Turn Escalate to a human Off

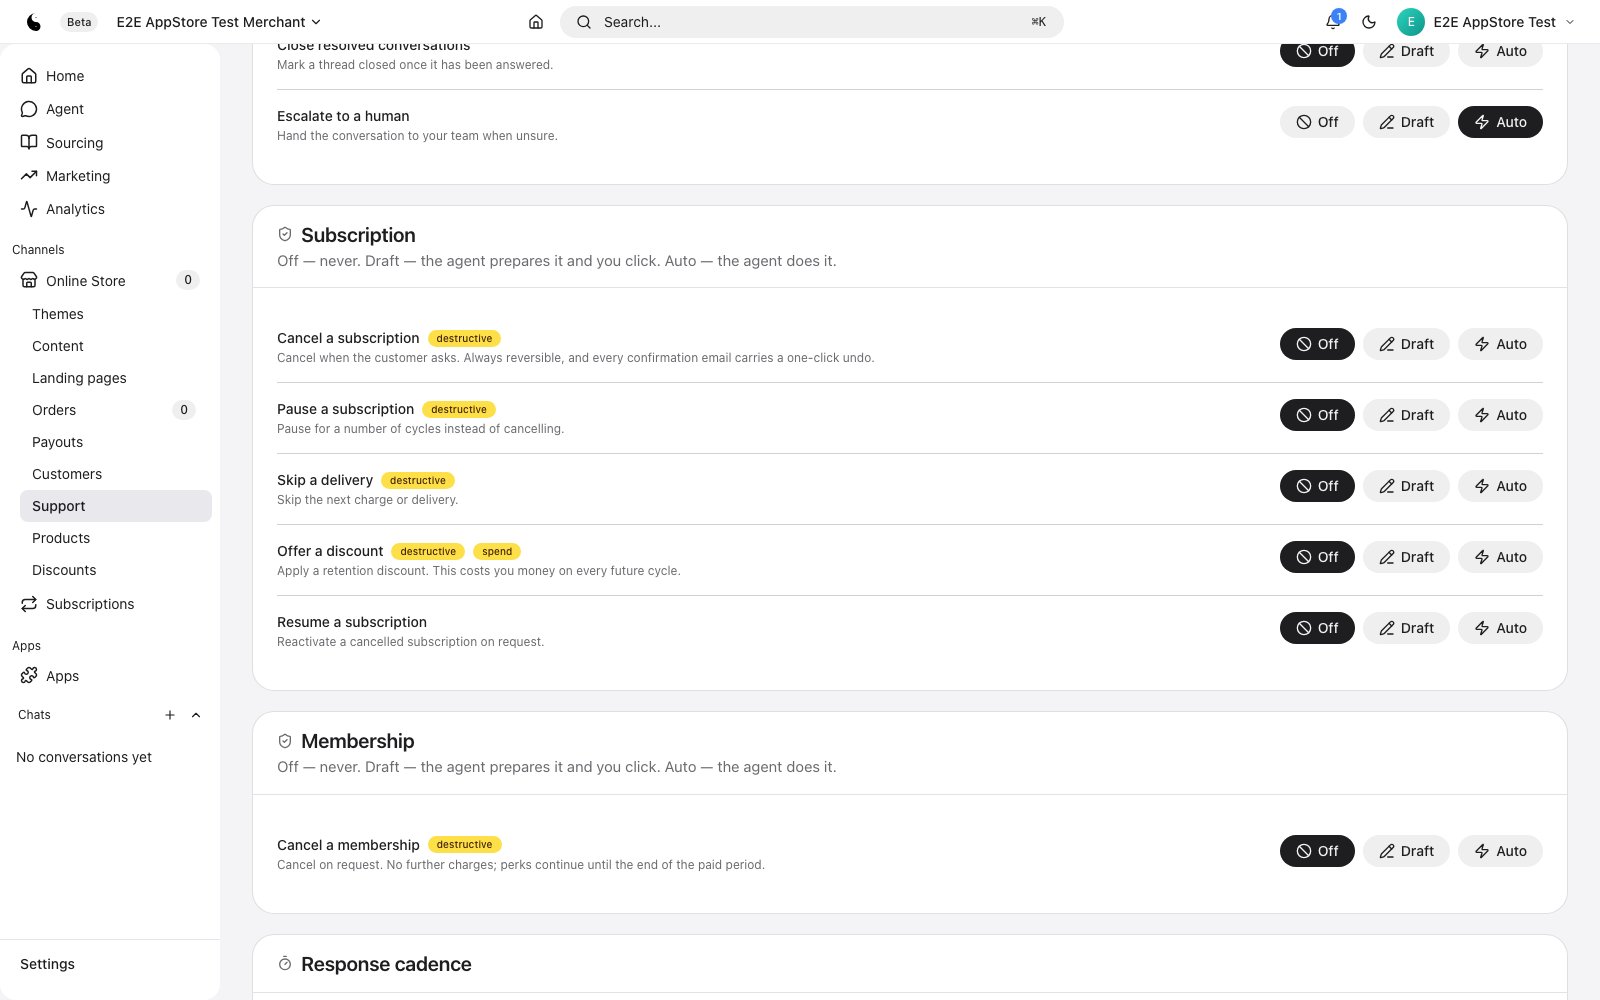click(1317, 122)
